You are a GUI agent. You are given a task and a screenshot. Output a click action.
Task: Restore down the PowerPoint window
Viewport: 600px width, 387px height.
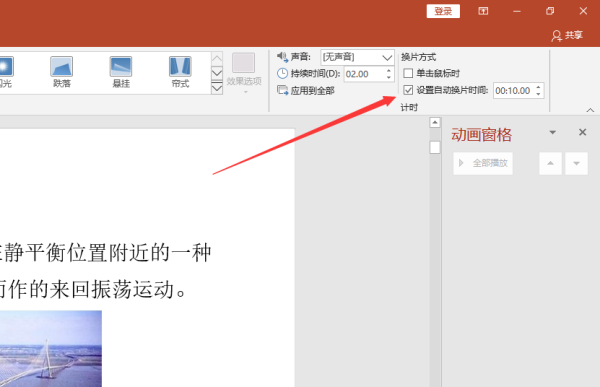click(550, 11)
